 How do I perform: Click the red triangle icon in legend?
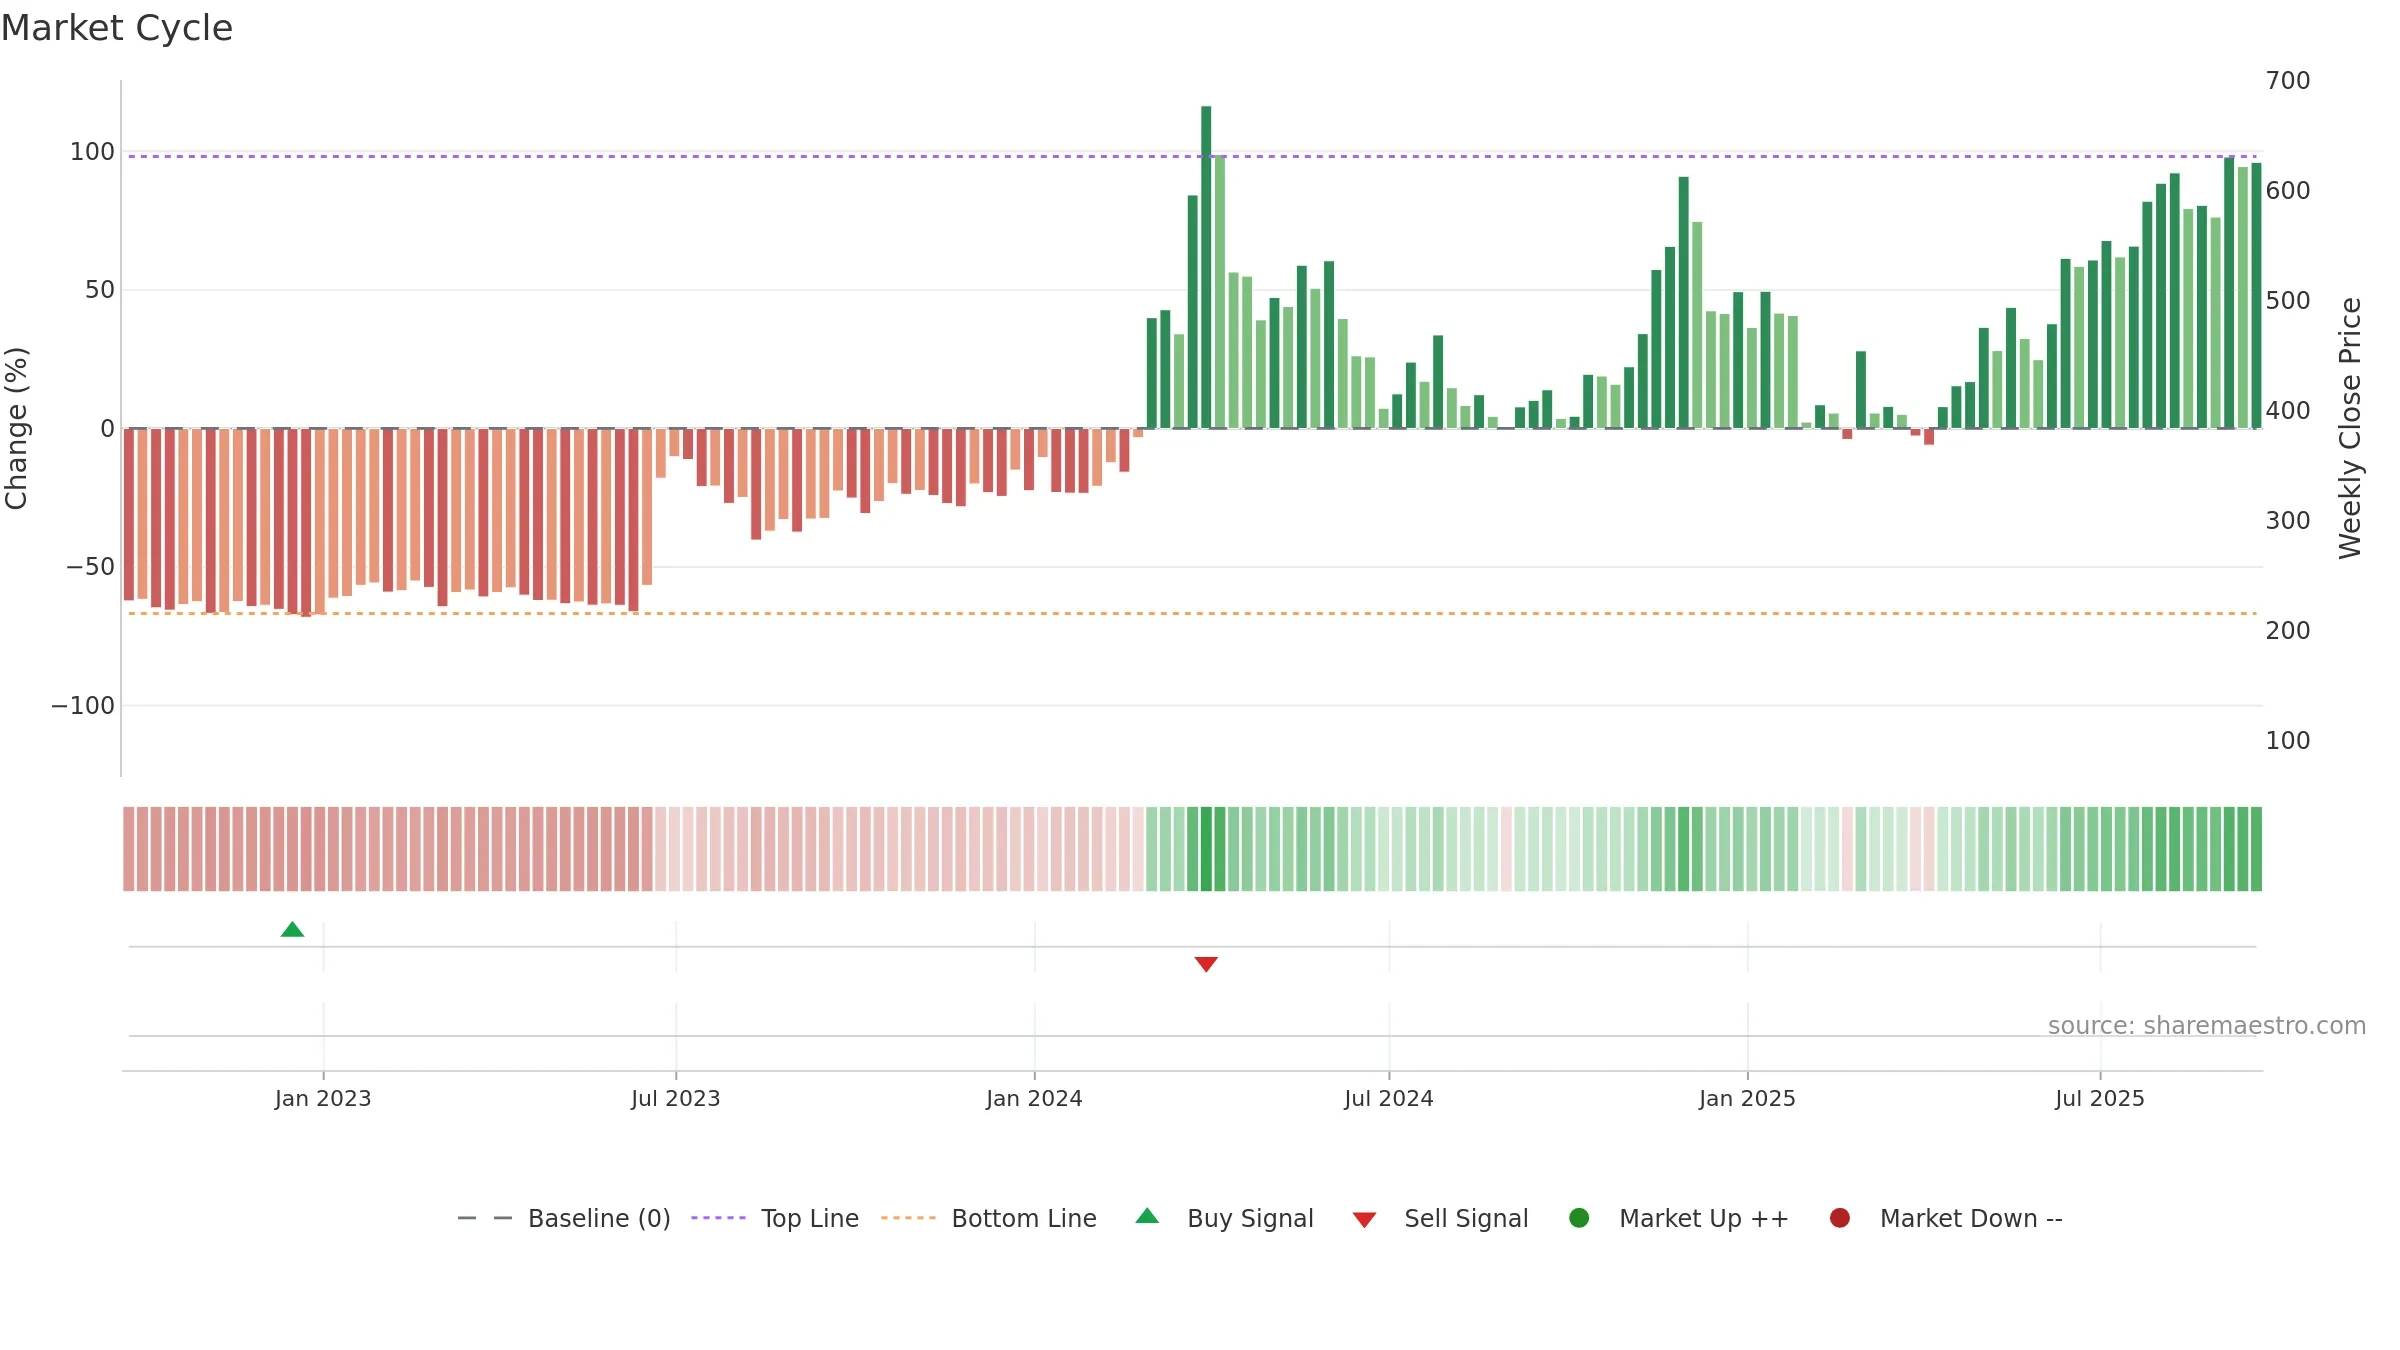(1364, 1220)
